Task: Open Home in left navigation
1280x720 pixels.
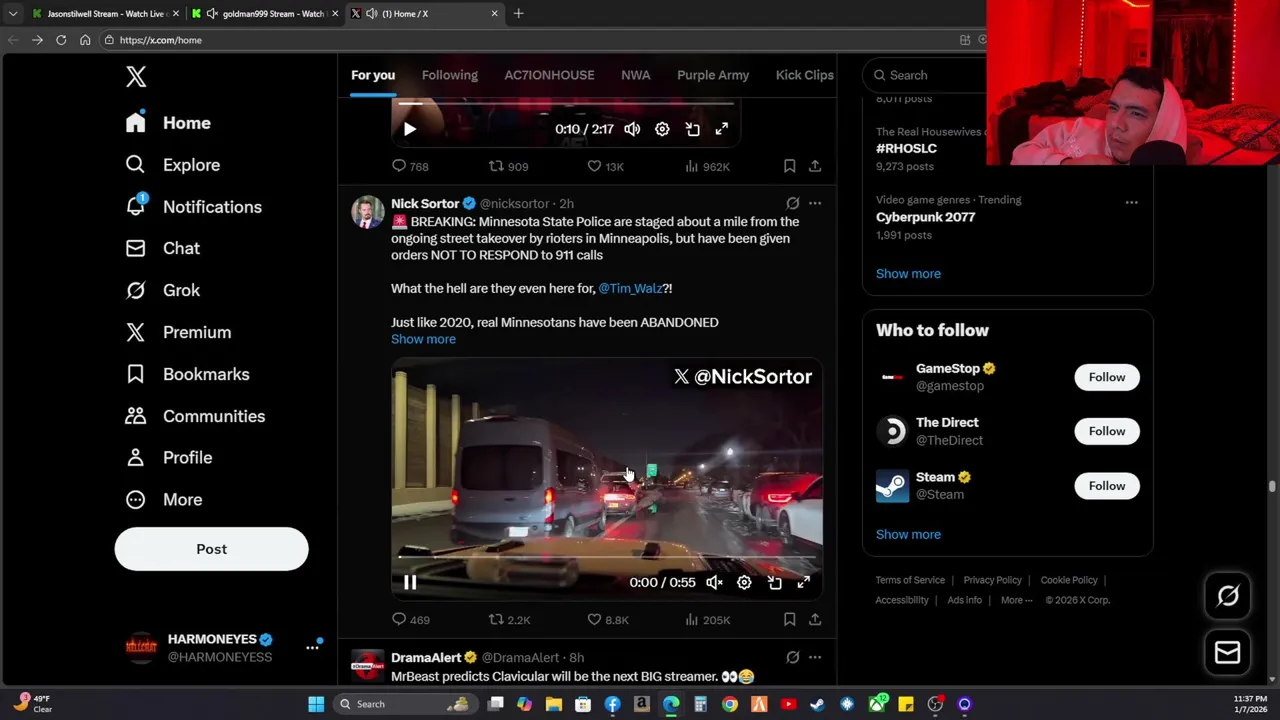Action: [169, 123]
